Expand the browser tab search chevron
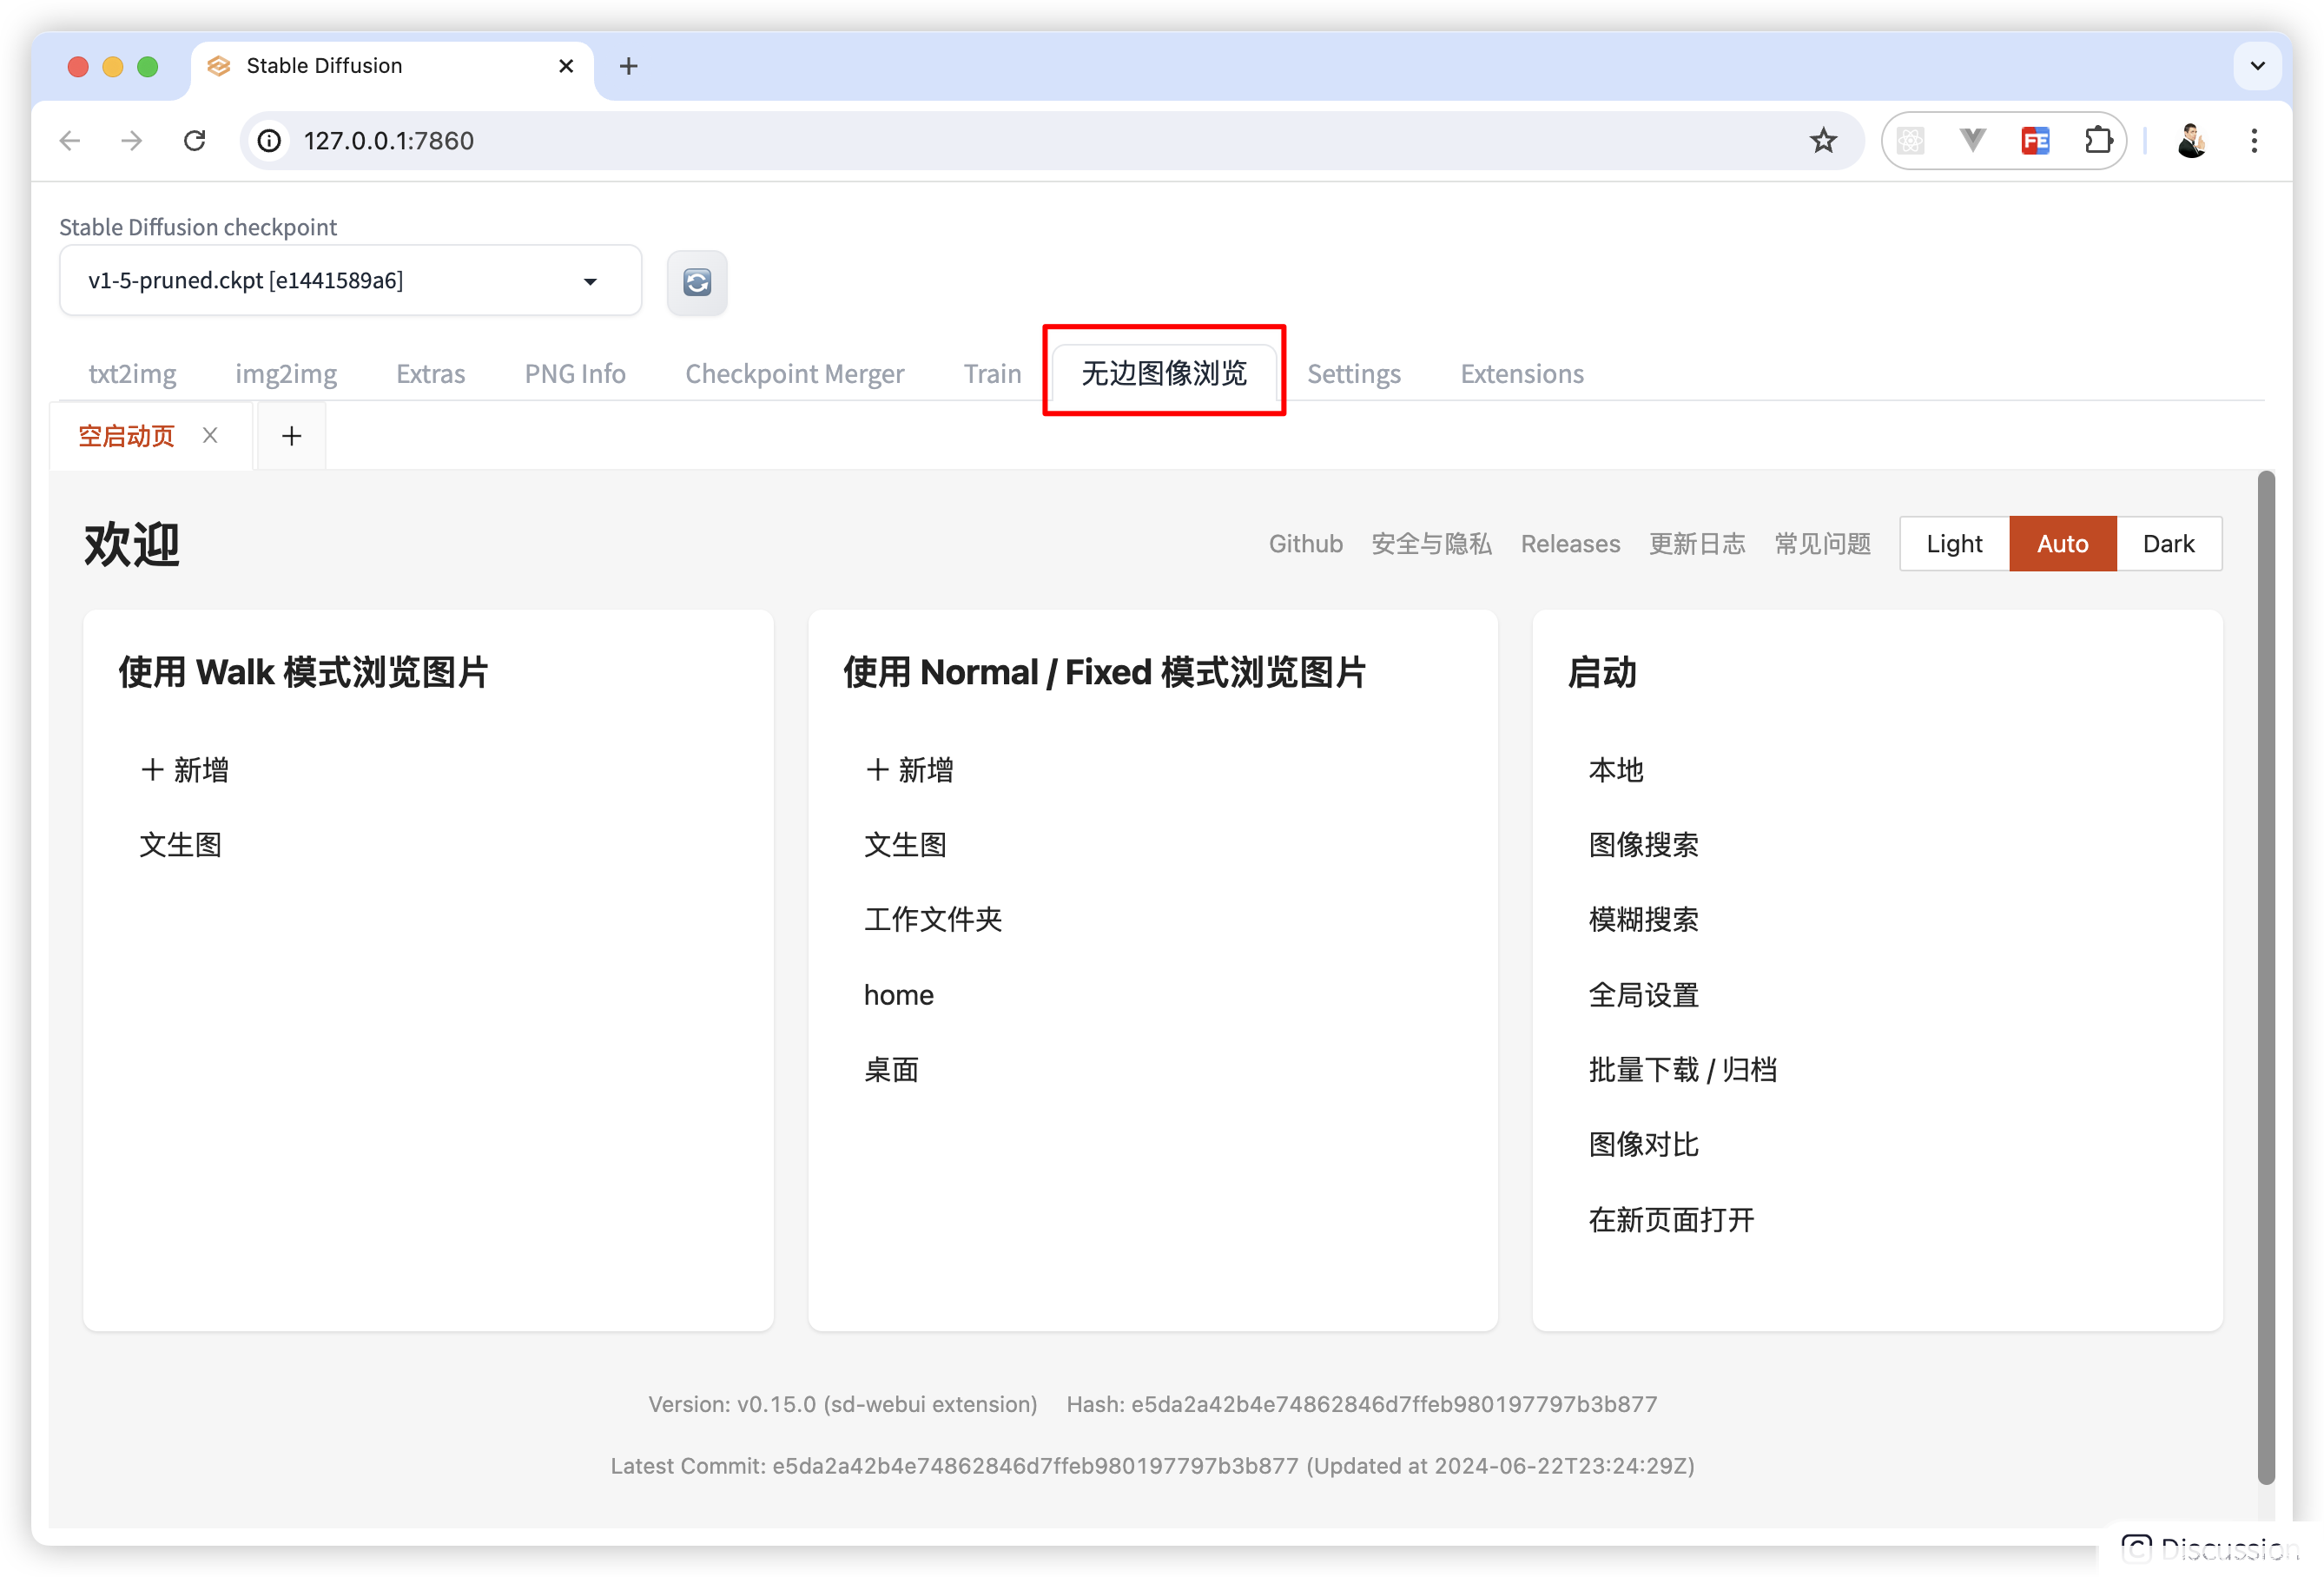 click(x=2257, y=66)
